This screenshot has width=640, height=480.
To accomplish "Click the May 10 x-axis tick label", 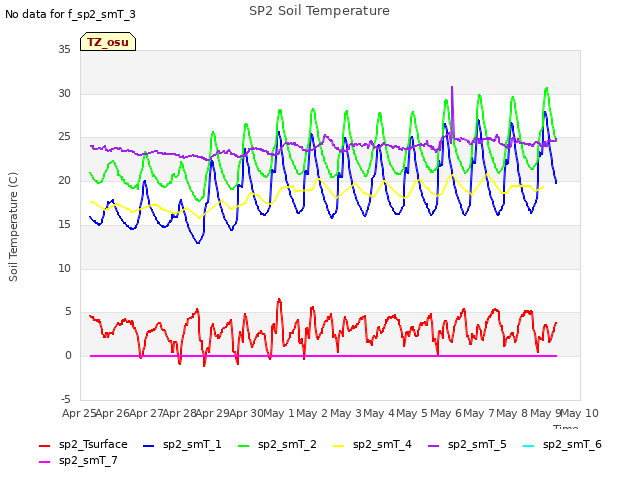I will pyautogui.click(x=579, y=413).
